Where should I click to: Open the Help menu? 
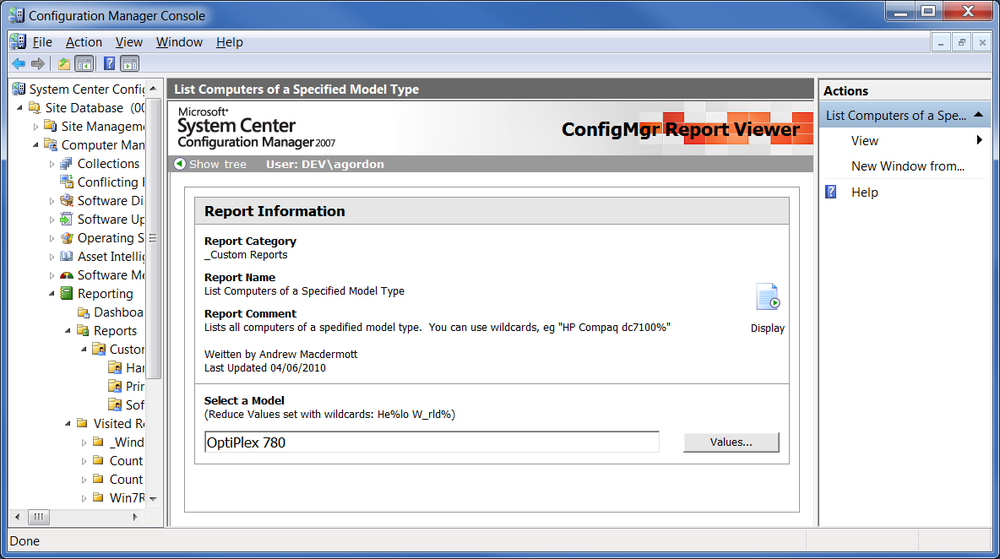(229, 42)
